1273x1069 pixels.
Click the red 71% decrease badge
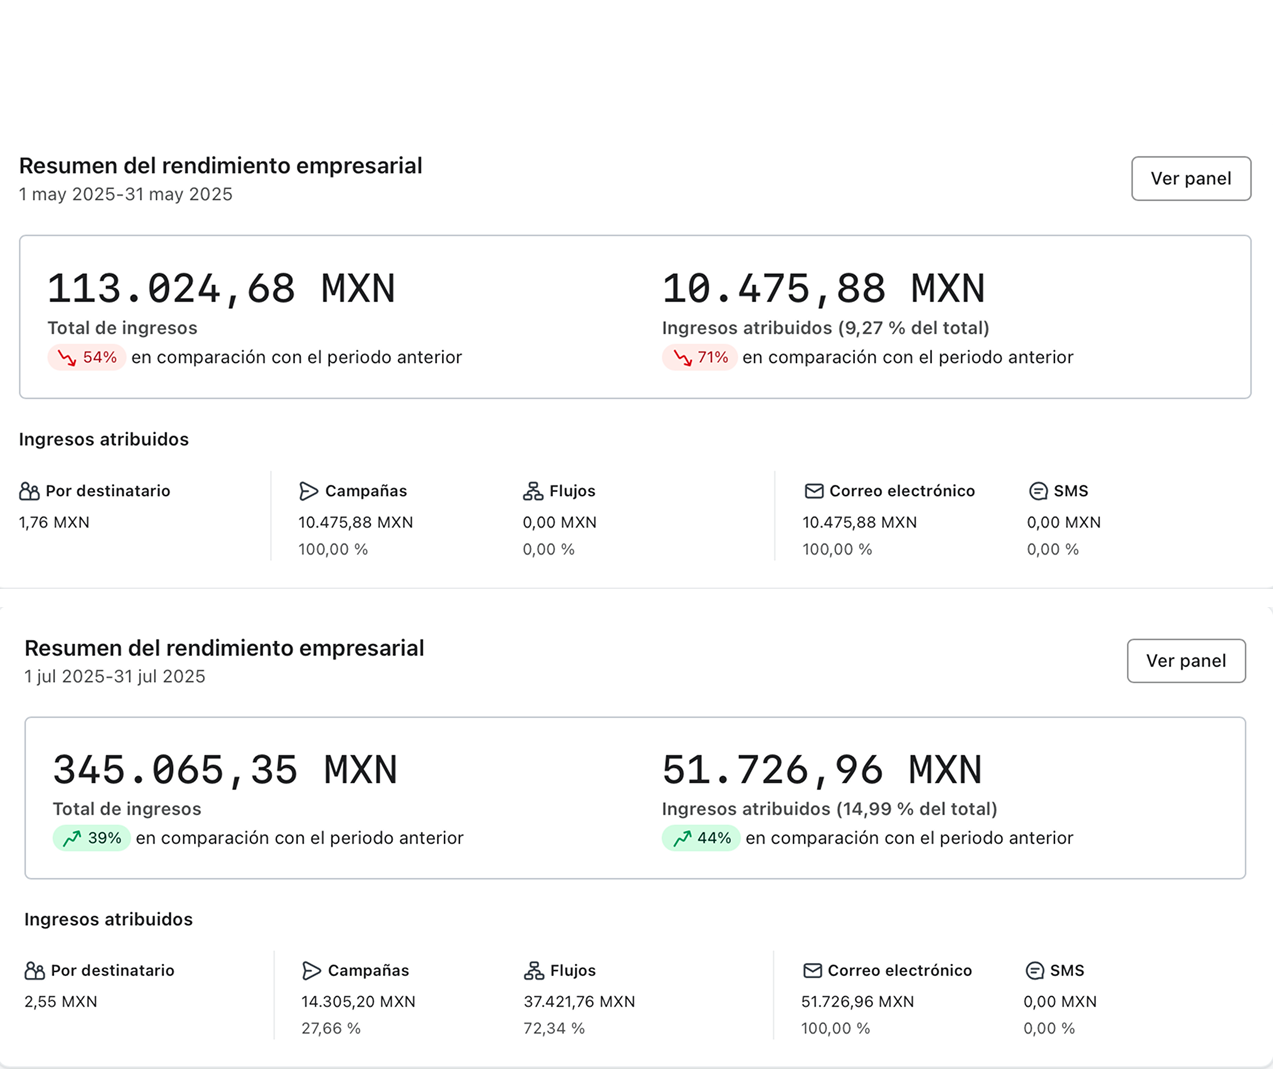(700, 357)
